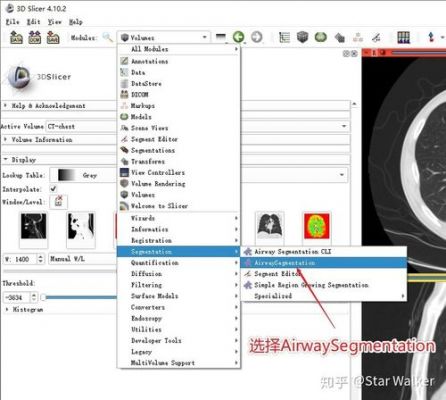446x400 pixels.
Task: Adjust the Threshold slider handle
Action: [44, 297]
